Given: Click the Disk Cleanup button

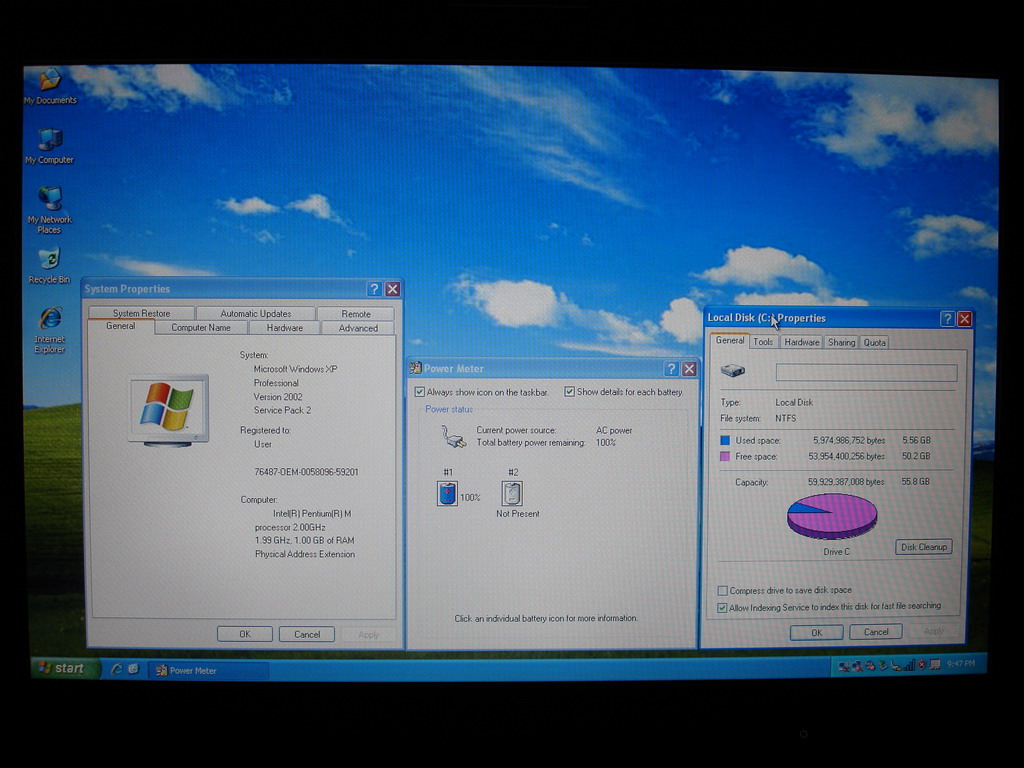Looking at the screenshot, I should (x=924, y=547).
